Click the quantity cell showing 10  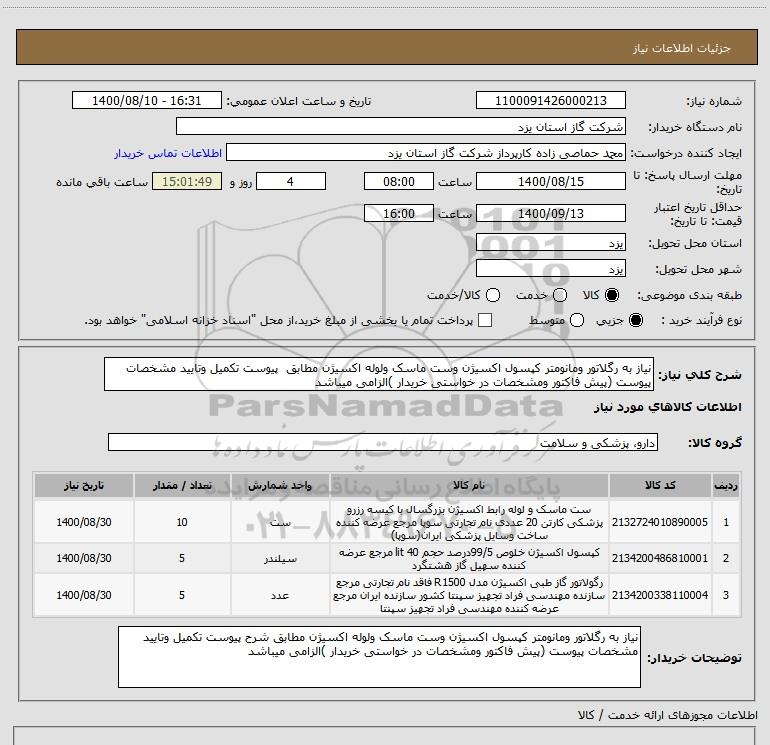(182, 522)
